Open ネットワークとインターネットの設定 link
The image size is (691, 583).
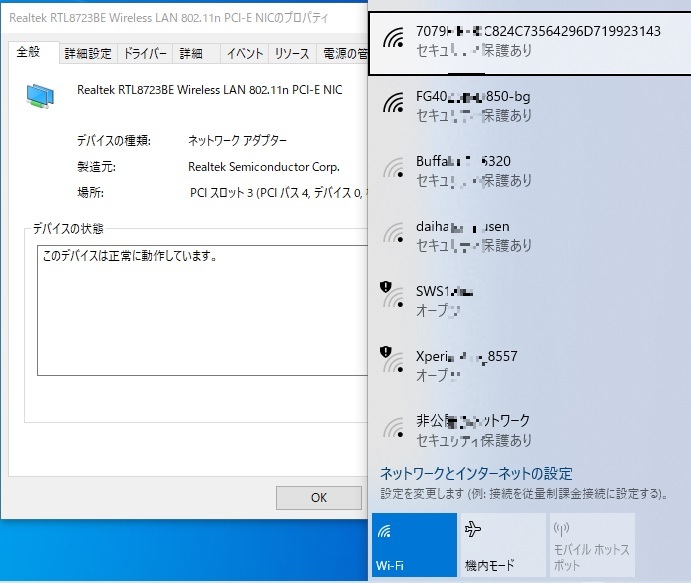[476, 474]
